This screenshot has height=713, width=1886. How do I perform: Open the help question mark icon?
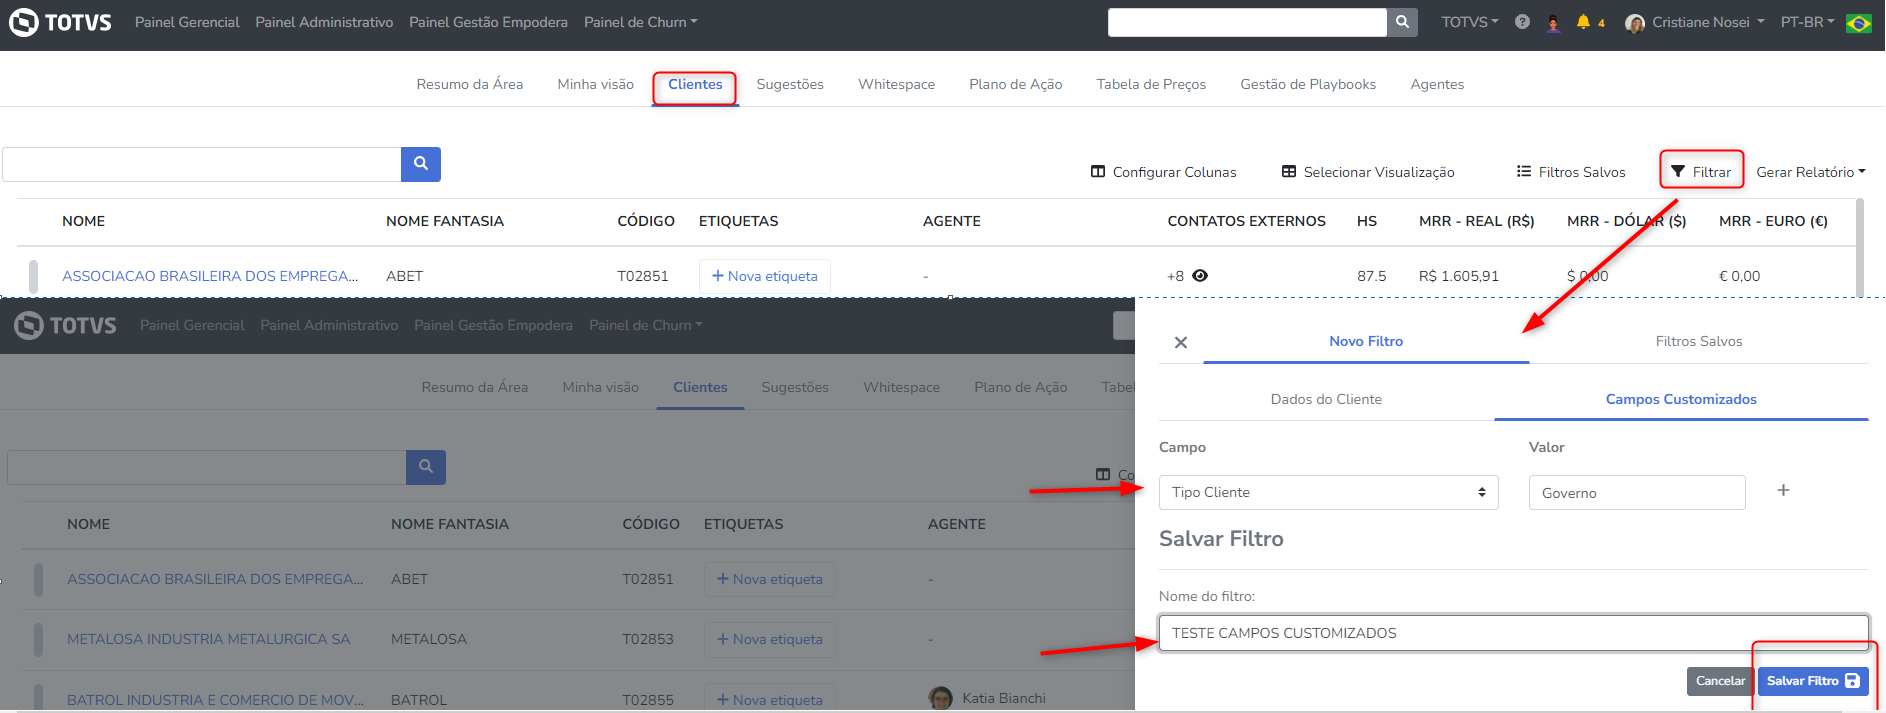[1522, 22]
